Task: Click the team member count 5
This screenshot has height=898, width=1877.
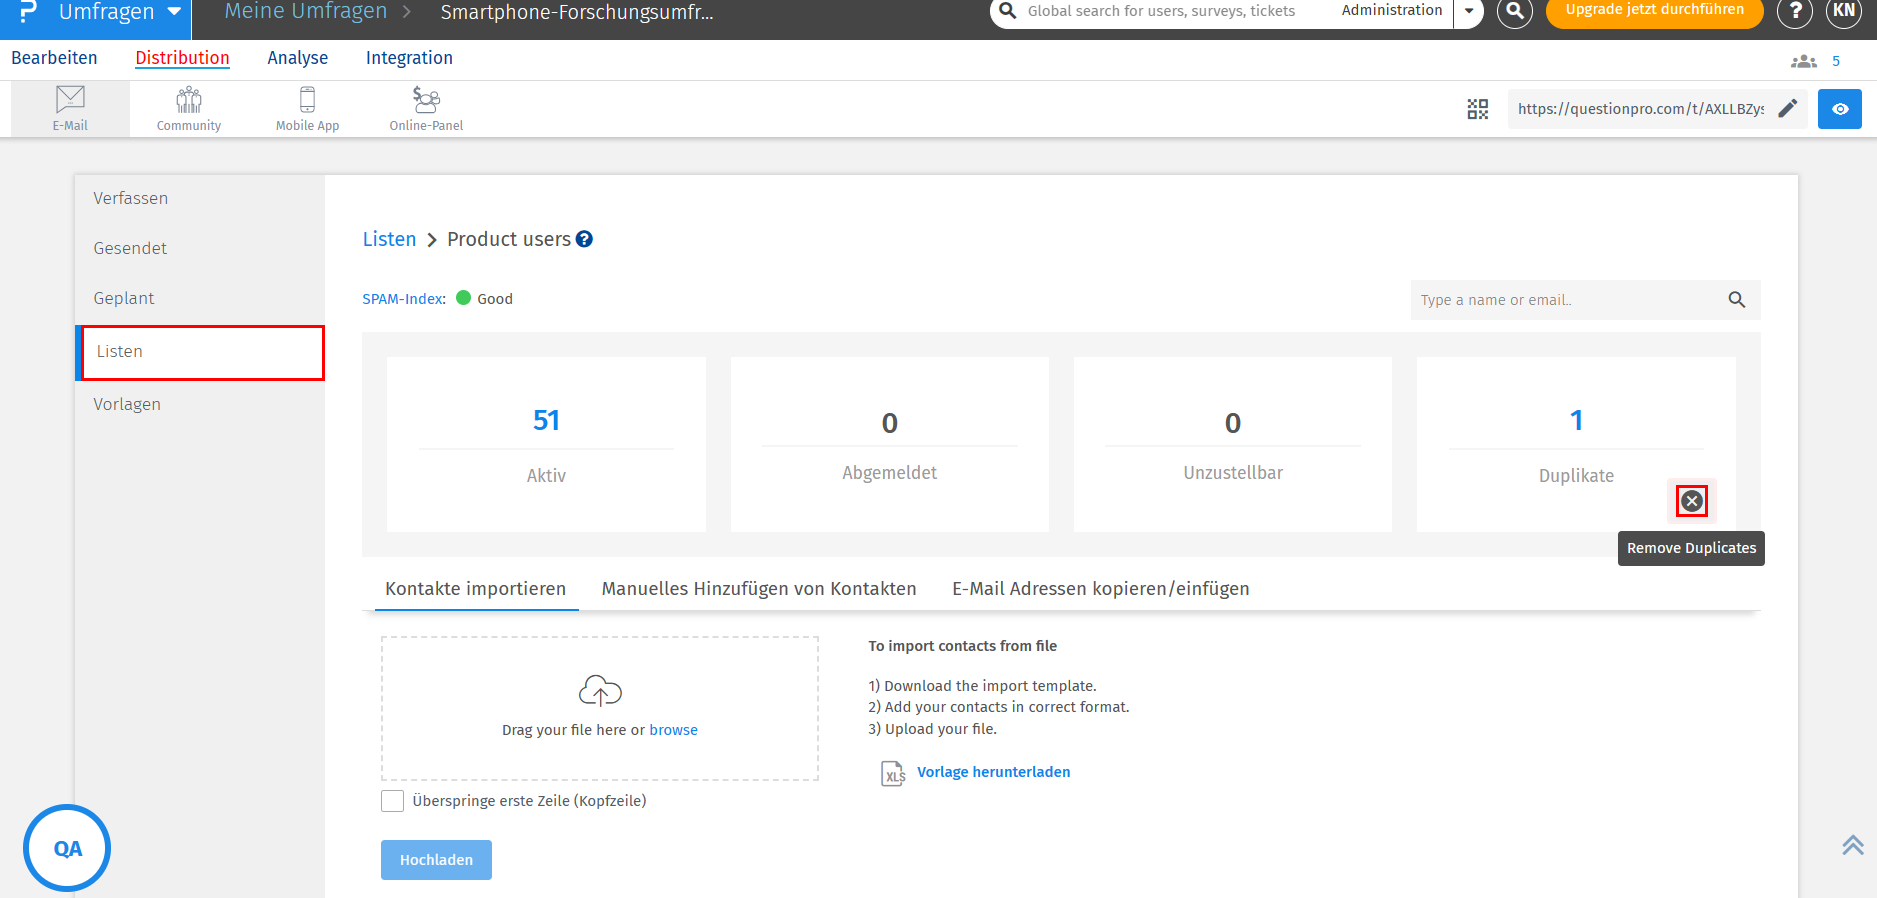Action: click(1836, 61)
